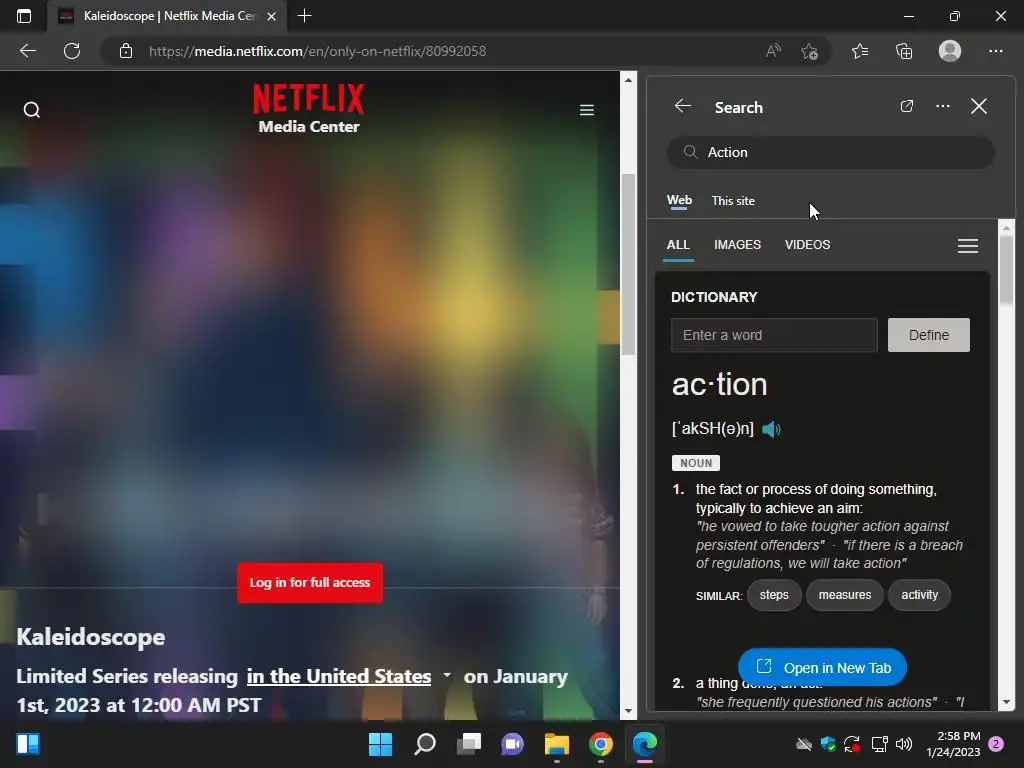Open tab actions menu icon
Viewport: 1024px width, 768px height.
coord(24,16)
